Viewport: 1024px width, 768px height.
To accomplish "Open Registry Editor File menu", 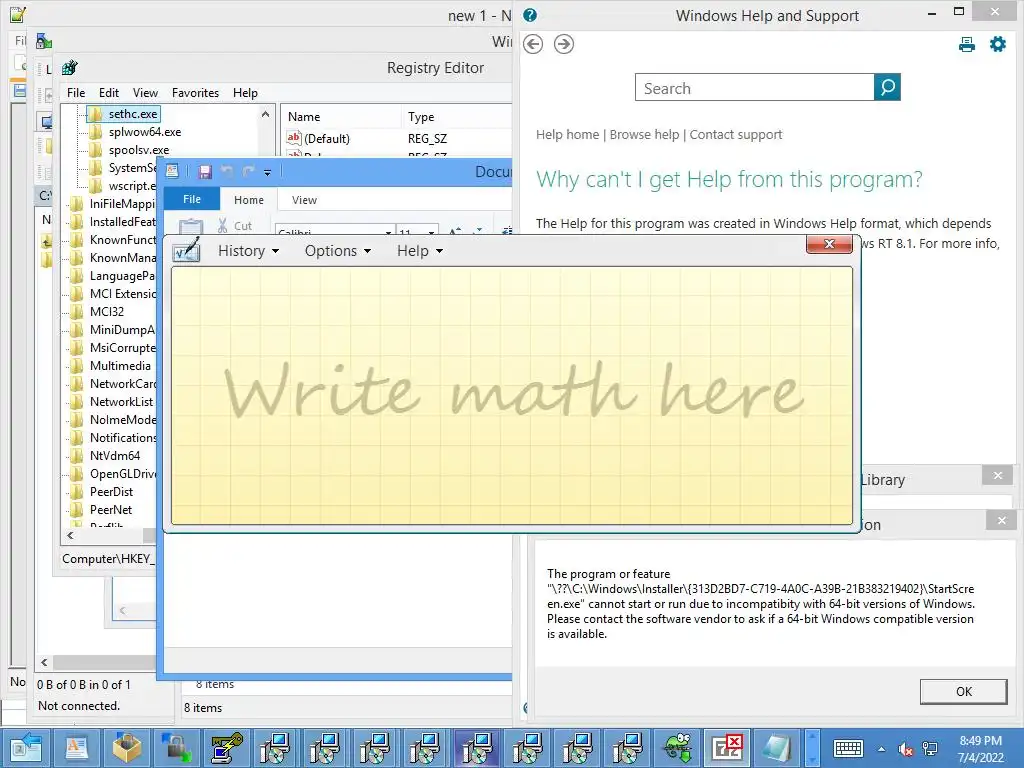I will click(76, 93).
